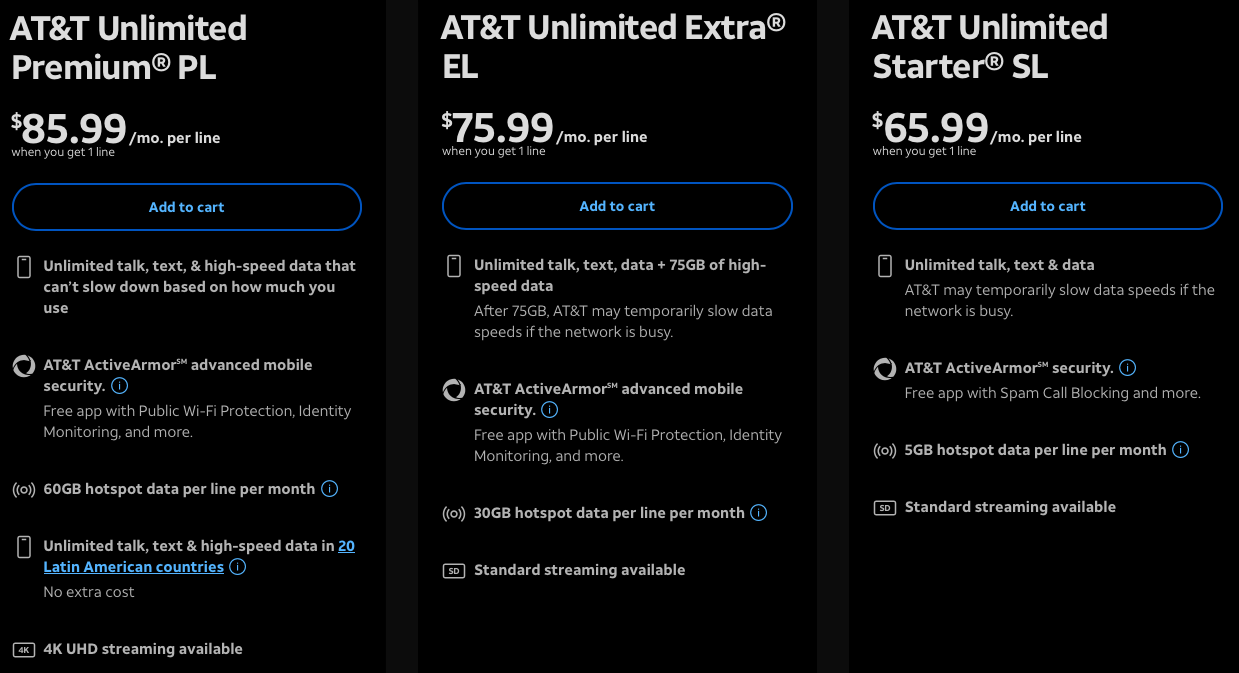Screen dimensions: 1239x673
Task: Click info icon for Premium ActiveArmor security
Action: 119,386
